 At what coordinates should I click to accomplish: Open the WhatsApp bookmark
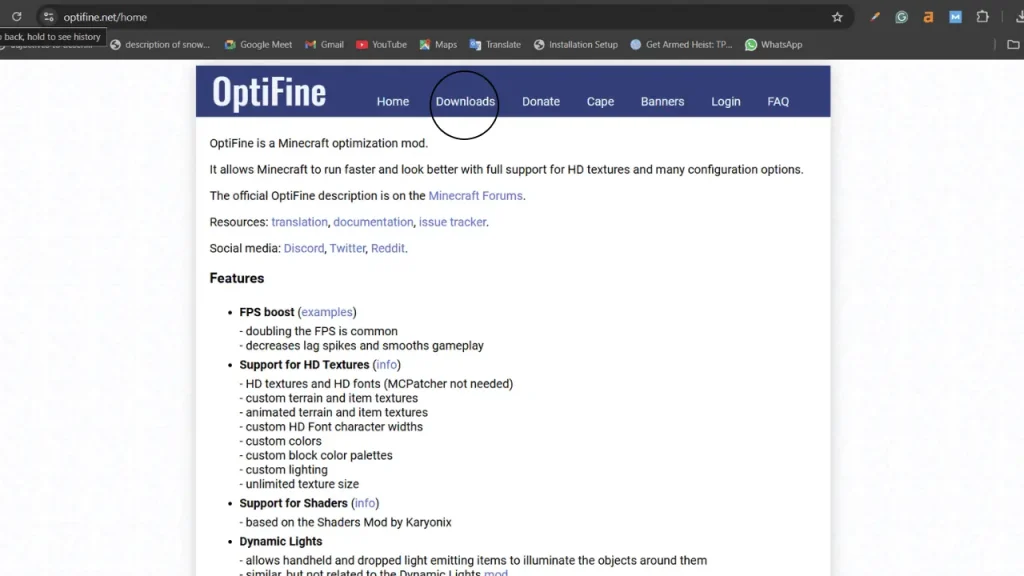[774, 44]
